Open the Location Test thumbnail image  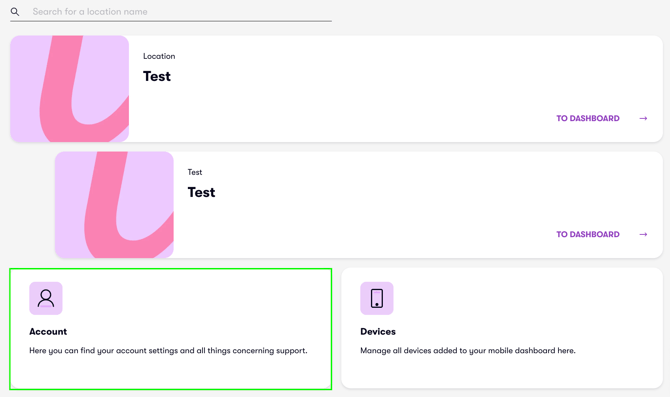[x=70, y=88]
